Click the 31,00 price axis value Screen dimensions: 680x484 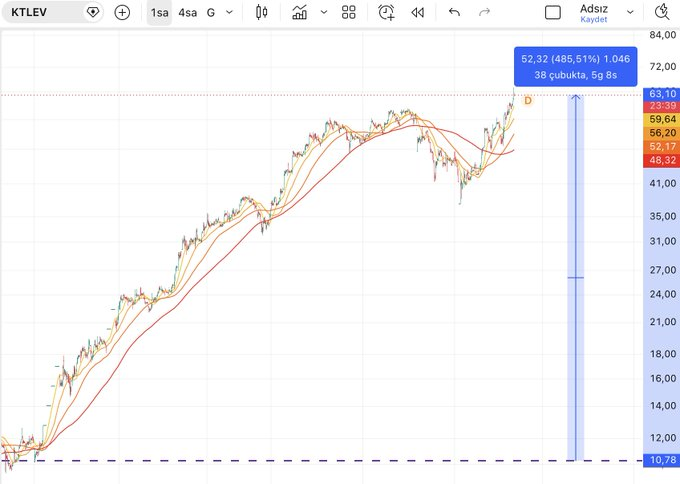663,241
